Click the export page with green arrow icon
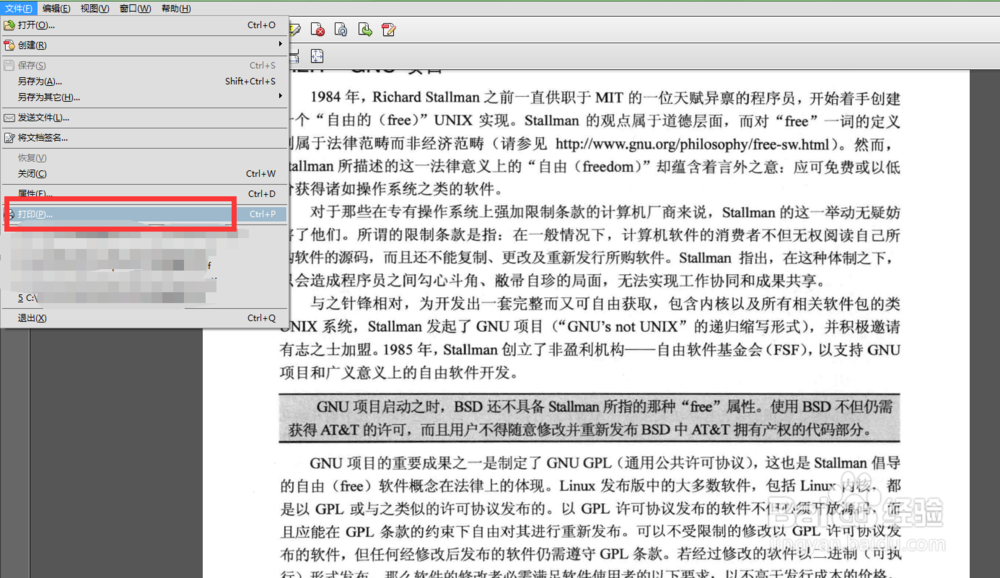This screenshot has width=1000, height=578. (x=365, y=29)
